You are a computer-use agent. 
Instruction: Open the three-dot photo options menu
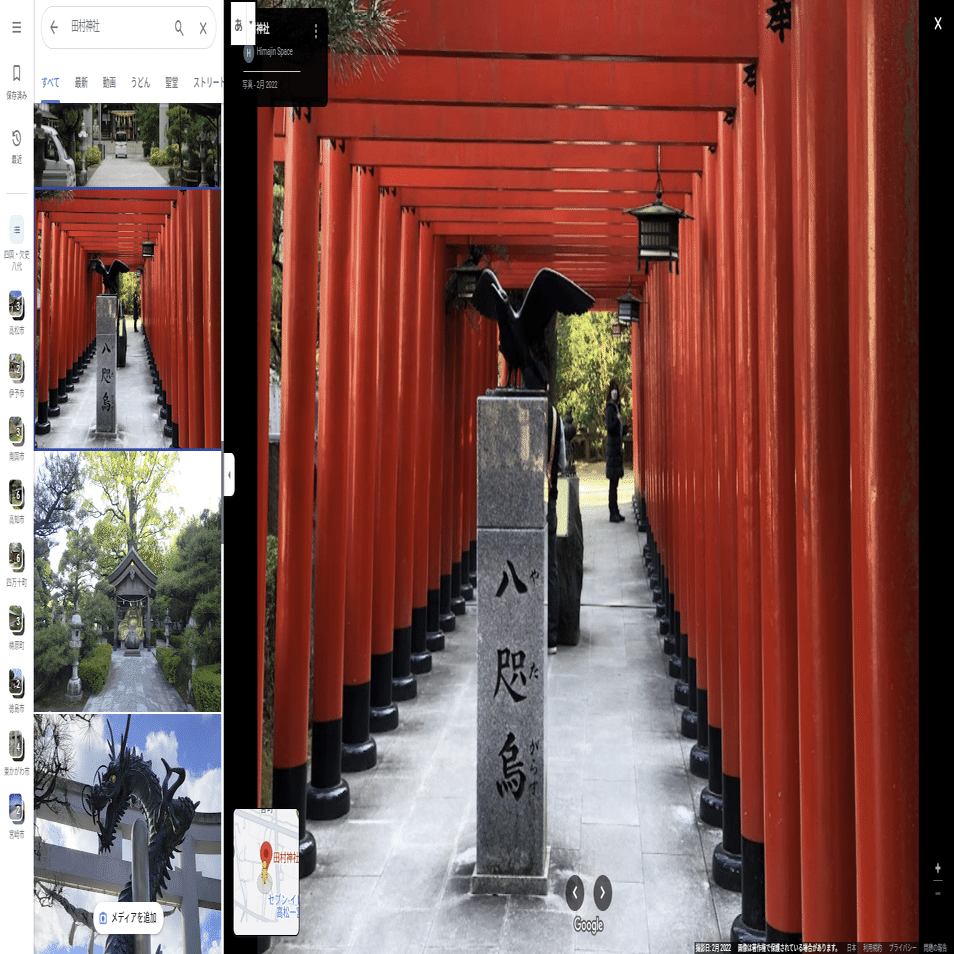(x=316, y=31)
